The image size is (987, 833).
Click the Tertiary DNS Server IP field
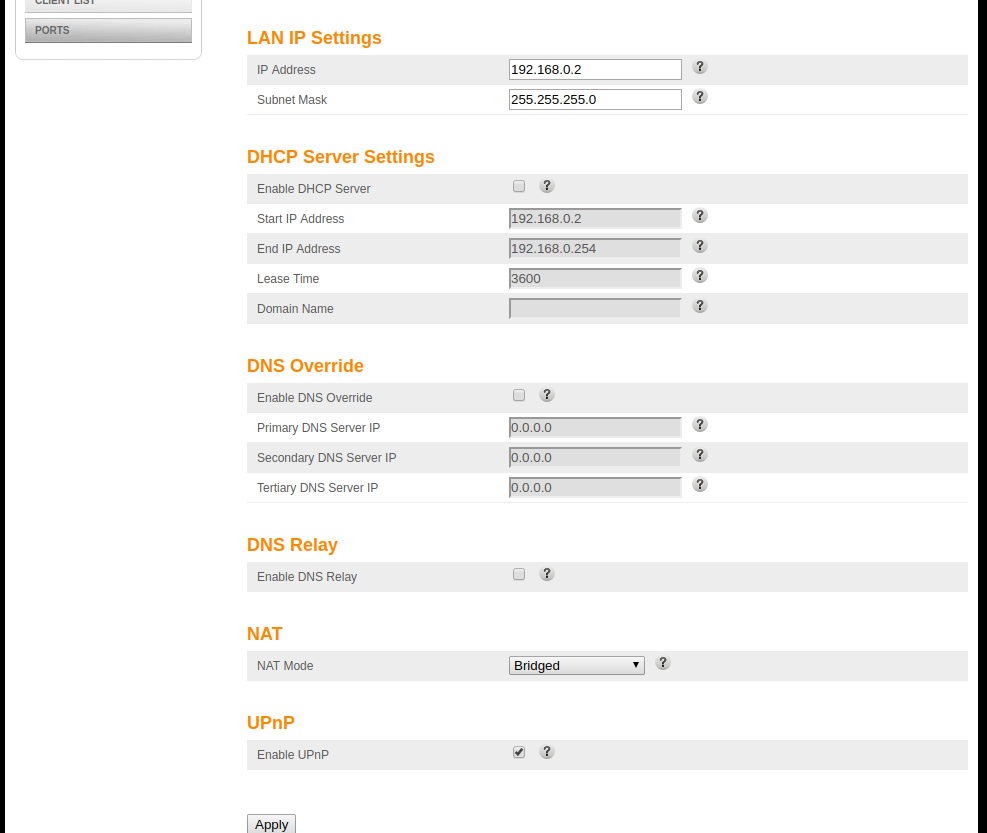(595, 487)
